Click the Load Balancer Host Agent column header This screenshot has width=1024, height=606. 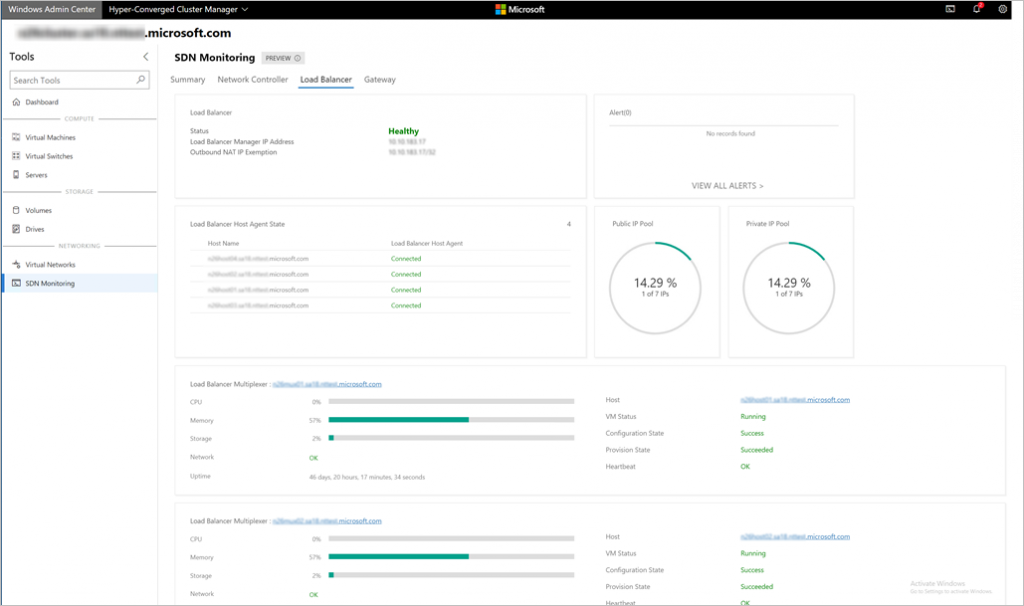pos(426,244)
